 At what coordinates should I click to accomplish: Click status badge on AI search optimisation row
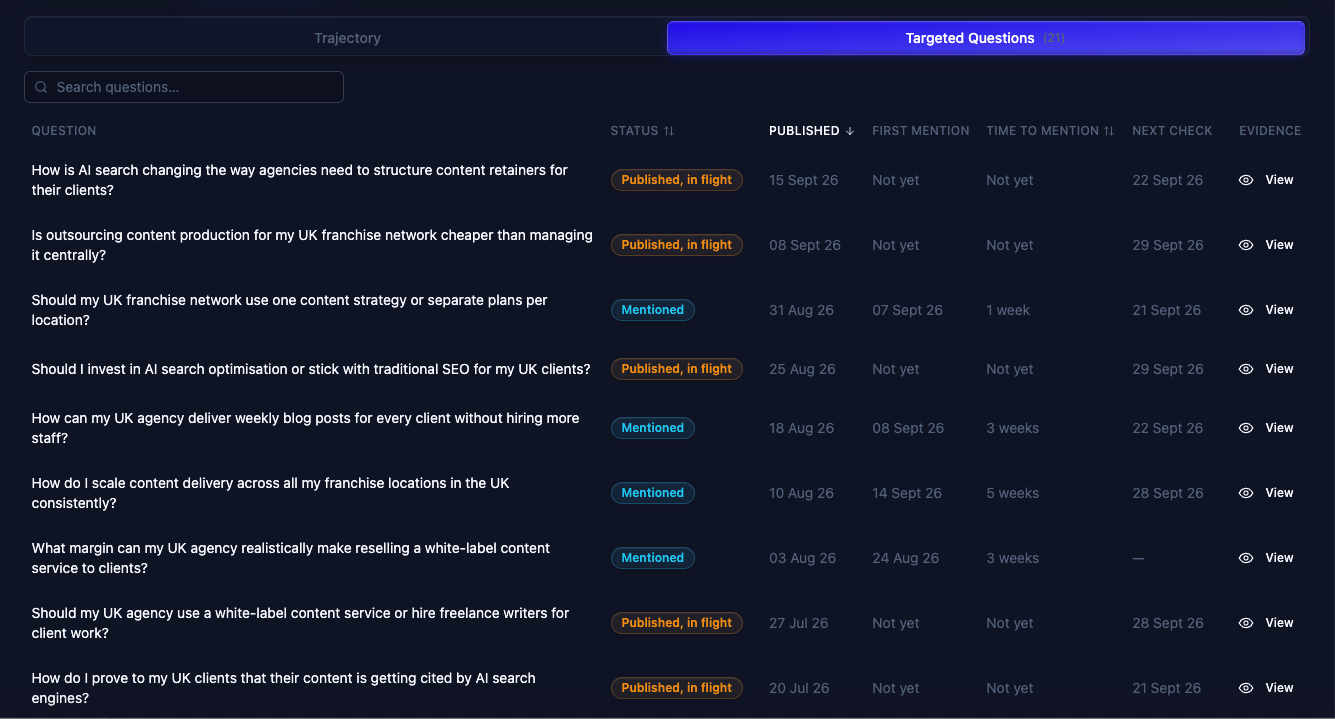pyautogui.click(x=677, y=369)
